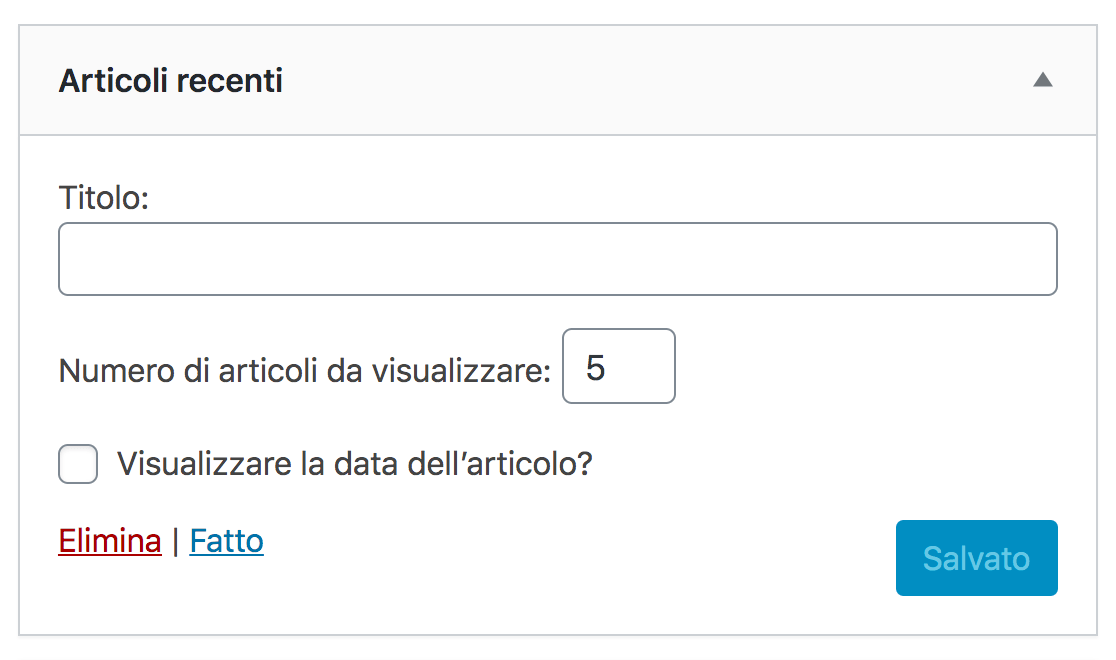Focus the Titolo text input field

(558, 259)
